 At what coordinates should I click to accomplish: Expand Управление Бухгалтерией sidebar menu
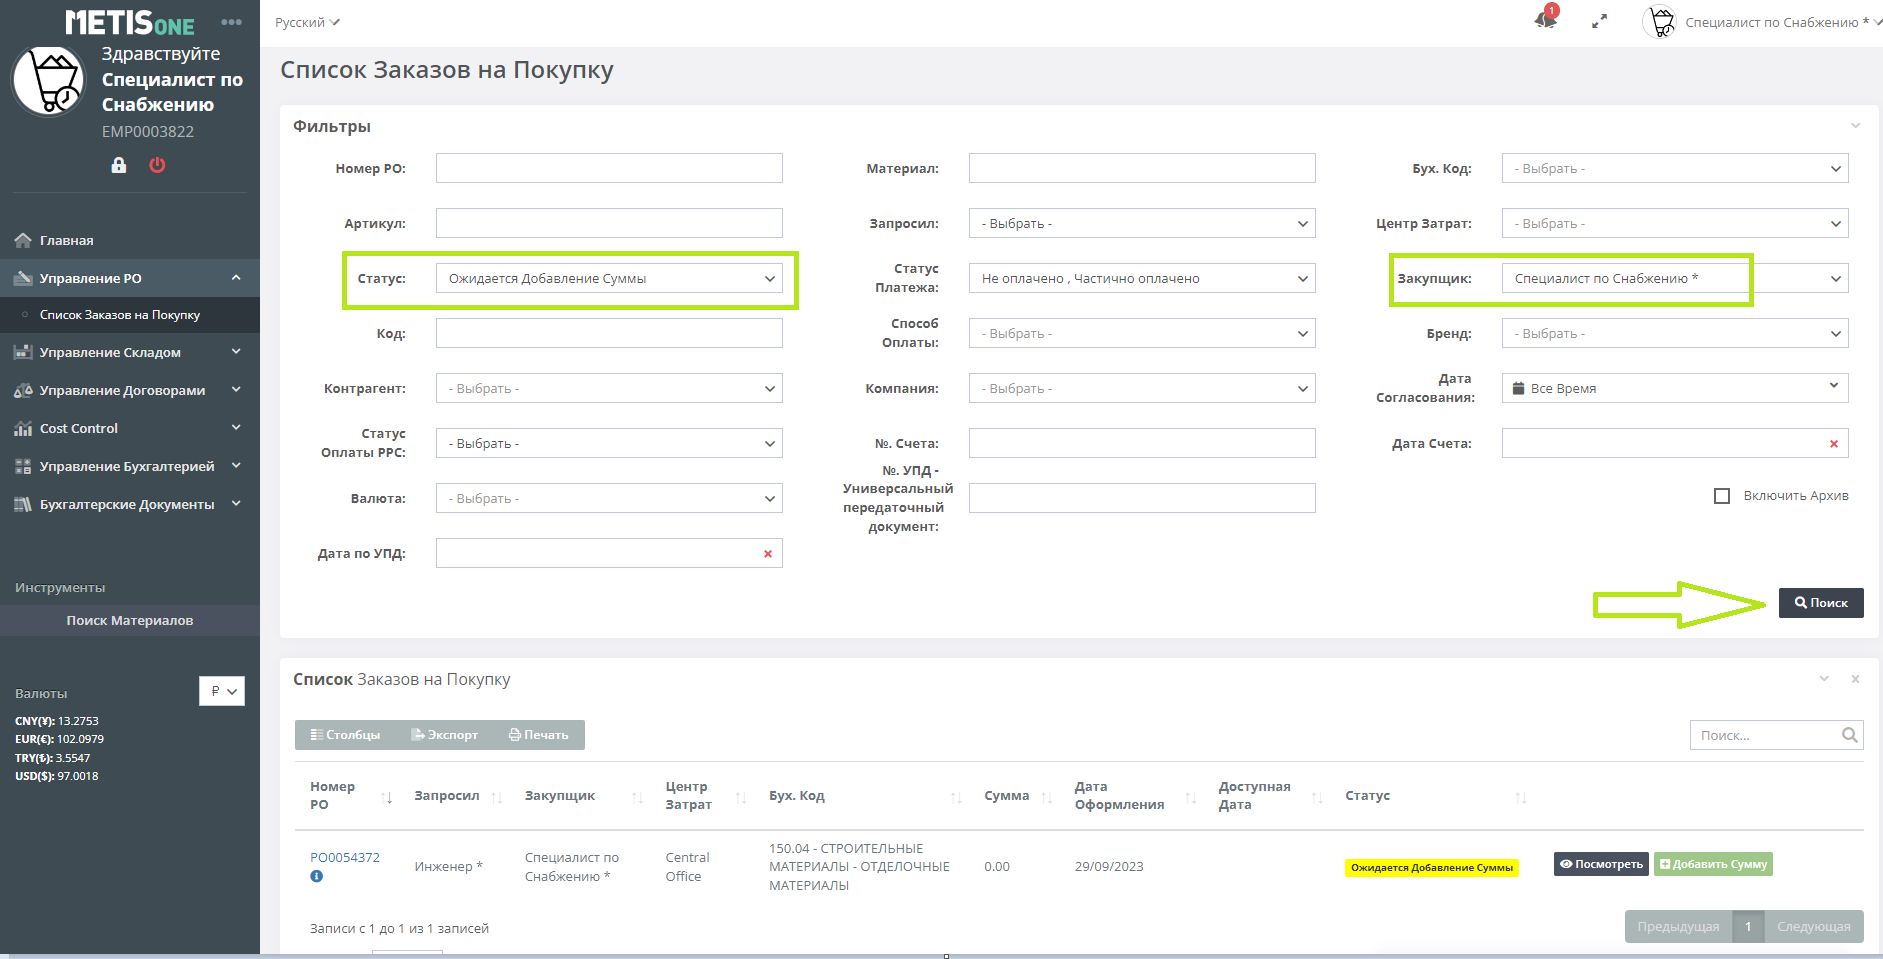[x=130, y=466]
